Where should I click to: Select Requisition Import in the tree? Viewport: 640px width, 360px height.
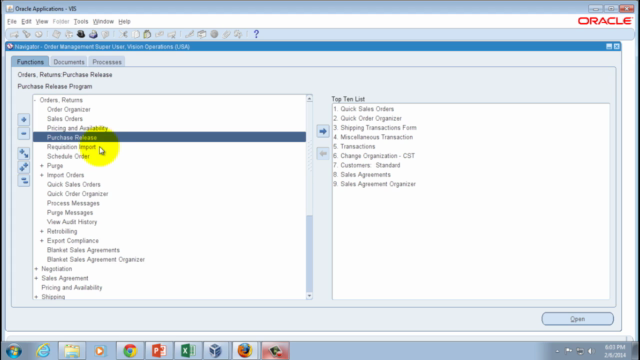pyautogui.click(x=71, y=147)
